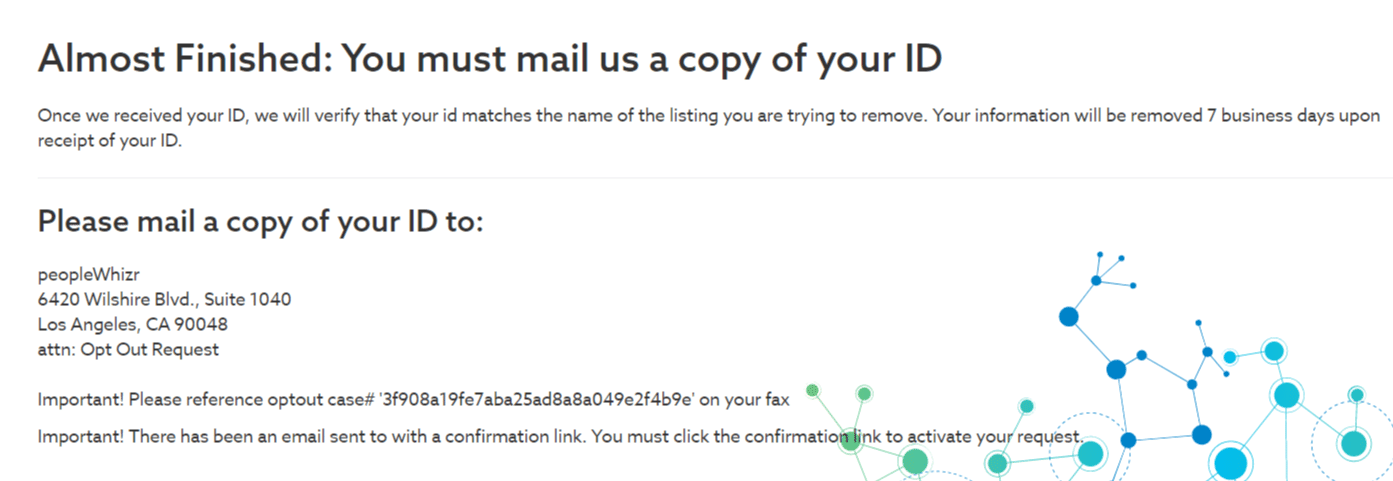Click the large cyan node in network graphic
The width and height of the screenshot is (1393, 481).
click(x=1231, y=463)
